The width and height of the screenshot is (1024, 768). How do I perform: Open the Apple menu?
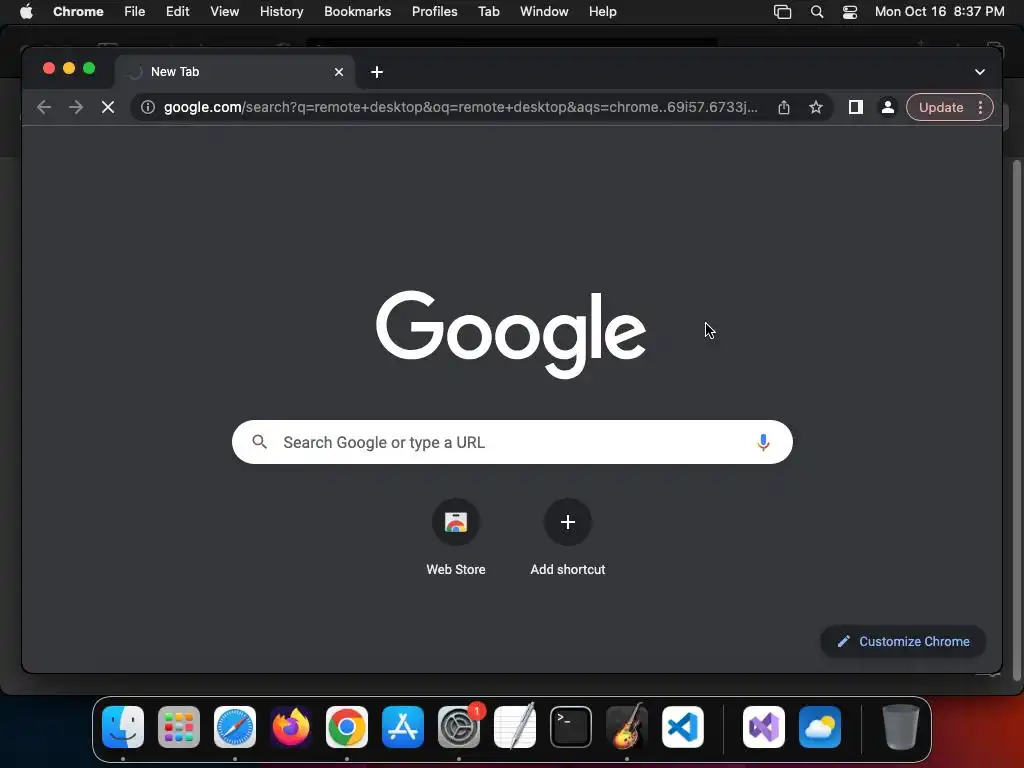pyautogui.click(x=26, y=11)
